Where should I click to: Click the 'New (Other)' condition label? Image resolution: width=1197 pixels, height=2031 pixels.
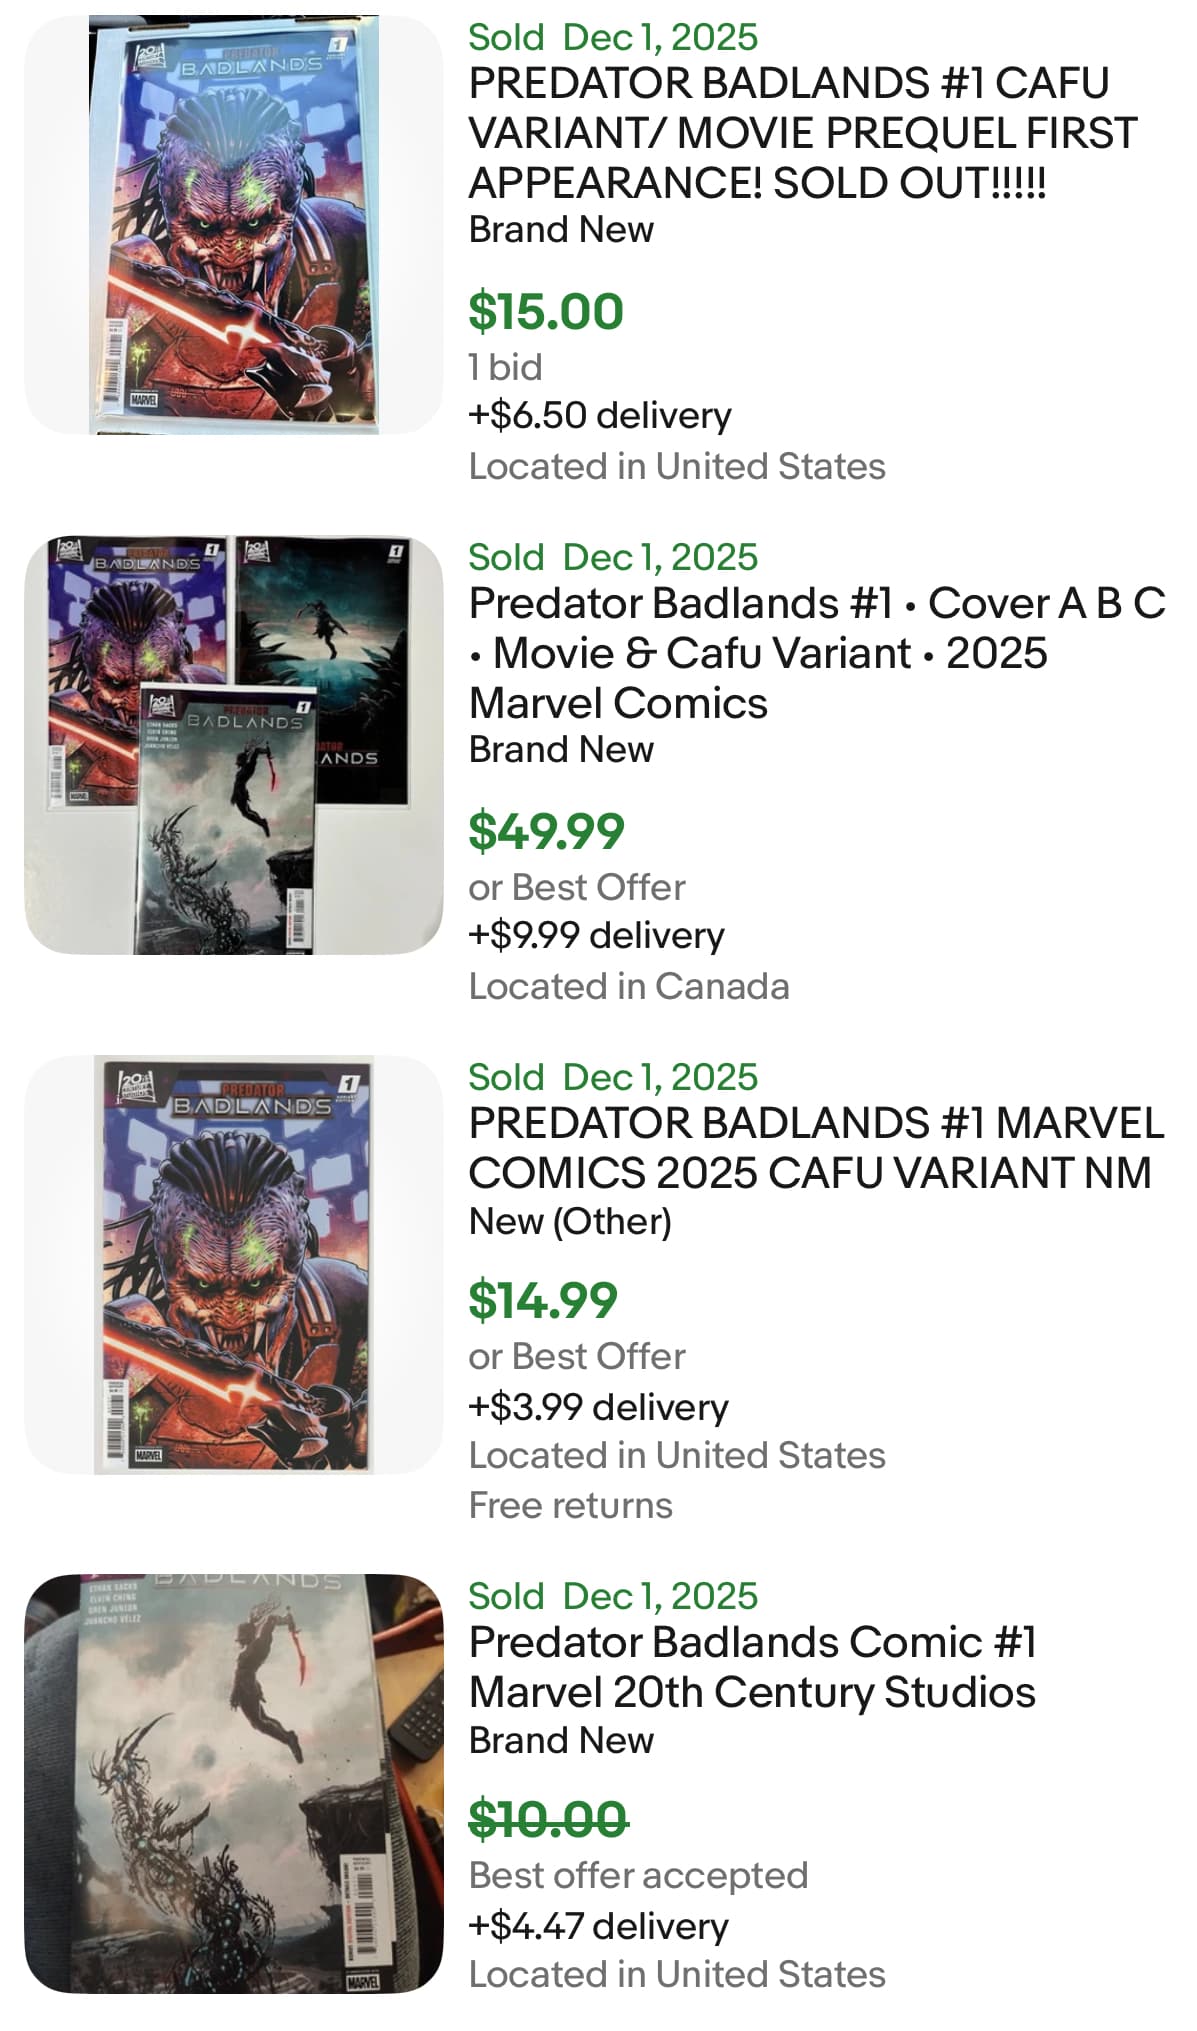(570, 1221)
